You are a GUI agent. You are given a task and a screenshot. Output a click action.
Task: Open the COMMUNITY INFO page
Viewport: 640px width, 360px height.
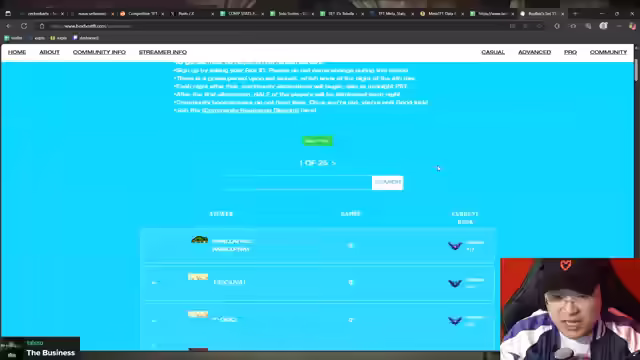click(99, 52)
